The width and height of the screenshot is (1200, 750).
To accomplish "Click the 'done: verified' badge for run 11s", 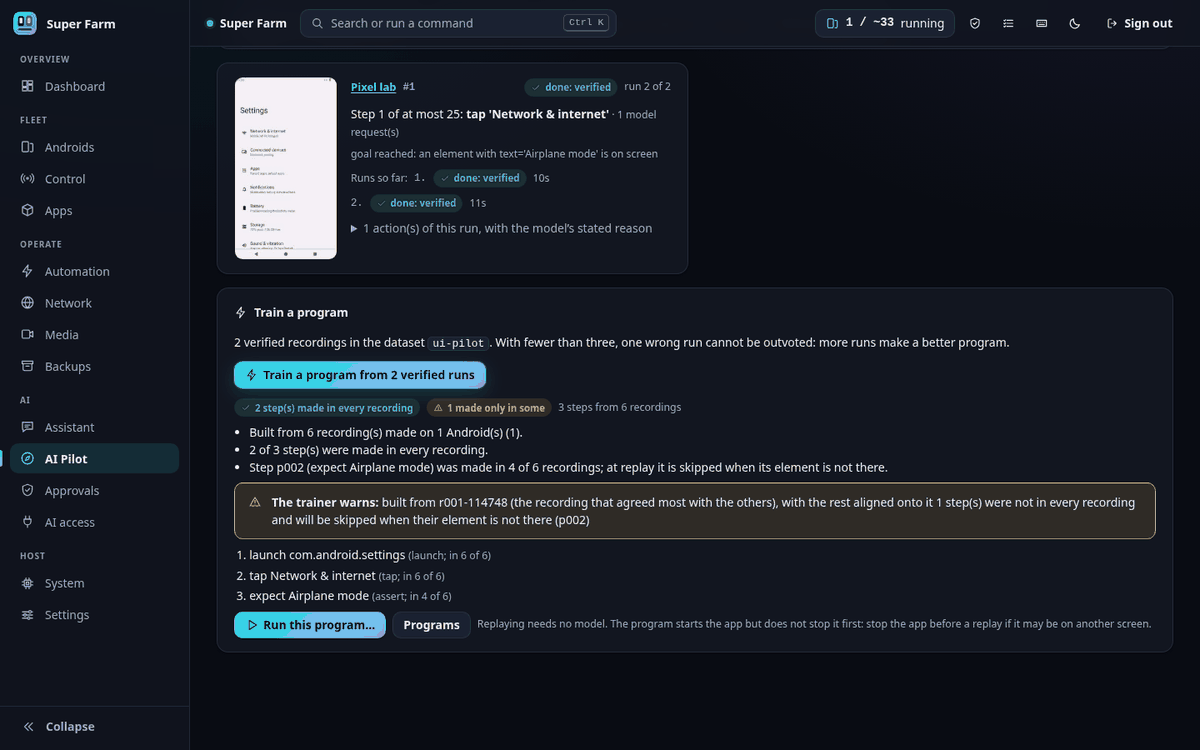I will click(x=417, y=203).
